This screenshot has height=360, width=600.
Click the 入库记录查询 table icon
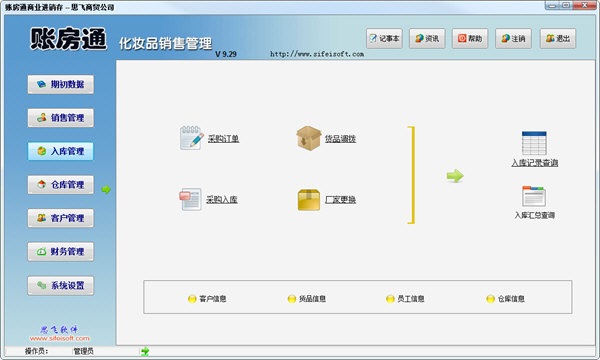534,143
